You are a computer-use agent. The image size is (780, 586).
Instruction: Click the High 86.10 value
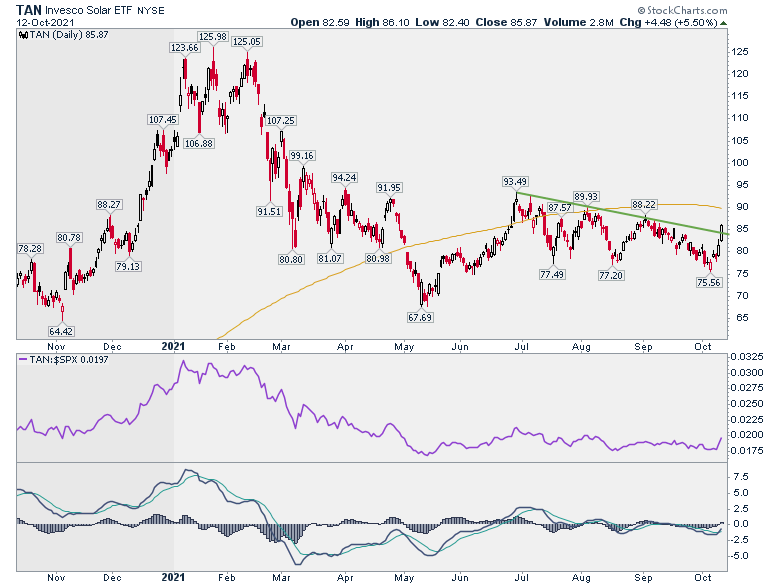point(382,22)
